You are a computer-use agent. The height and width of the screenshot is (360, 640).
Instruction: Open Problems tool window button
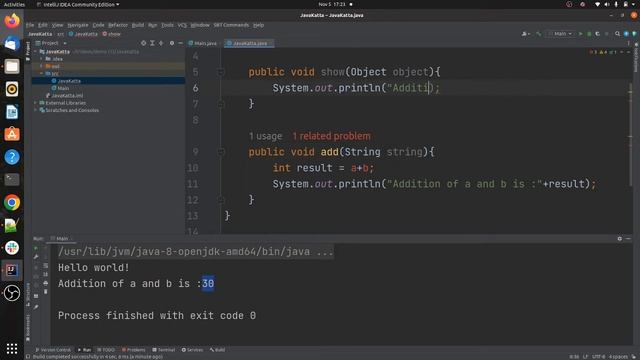133,350
